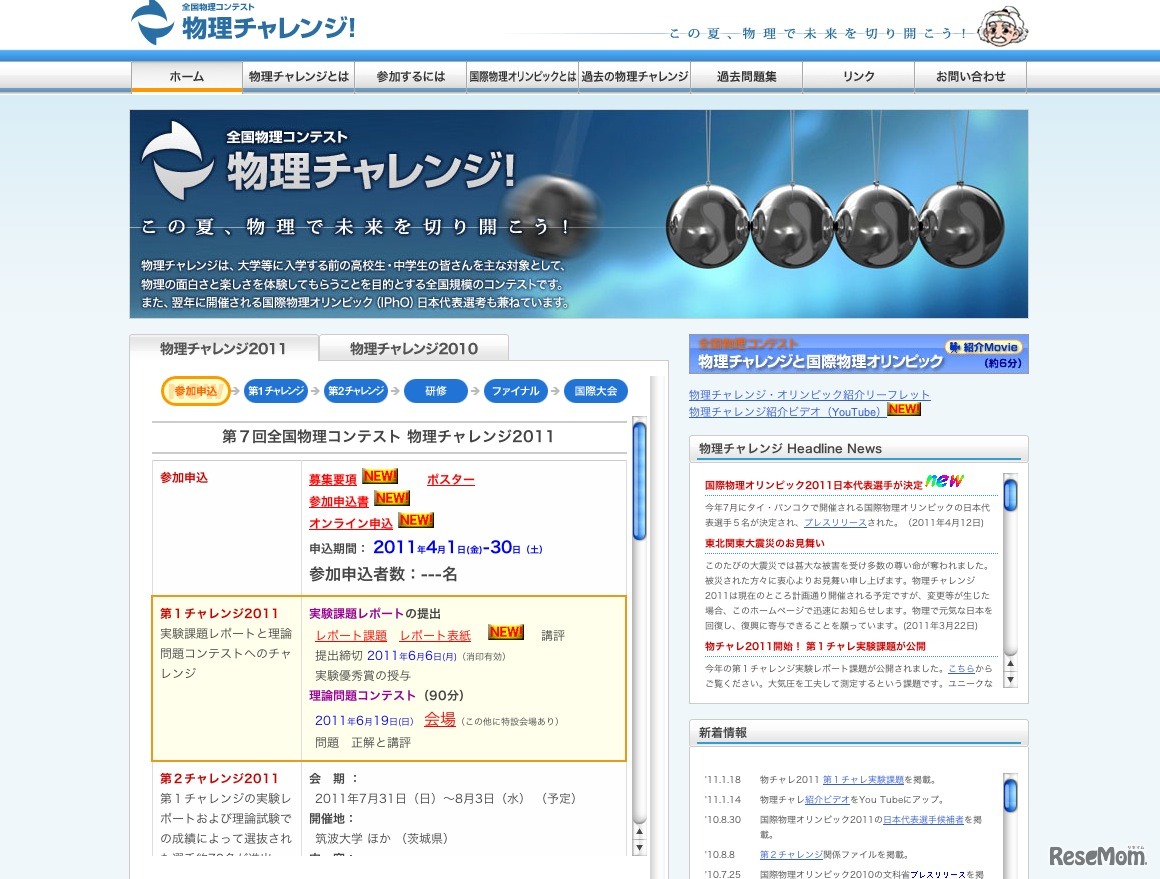Viewport: 1160px width, 879px height.
Task: Open the 過去問題集 navigation tab
Action: coord(747,75)
